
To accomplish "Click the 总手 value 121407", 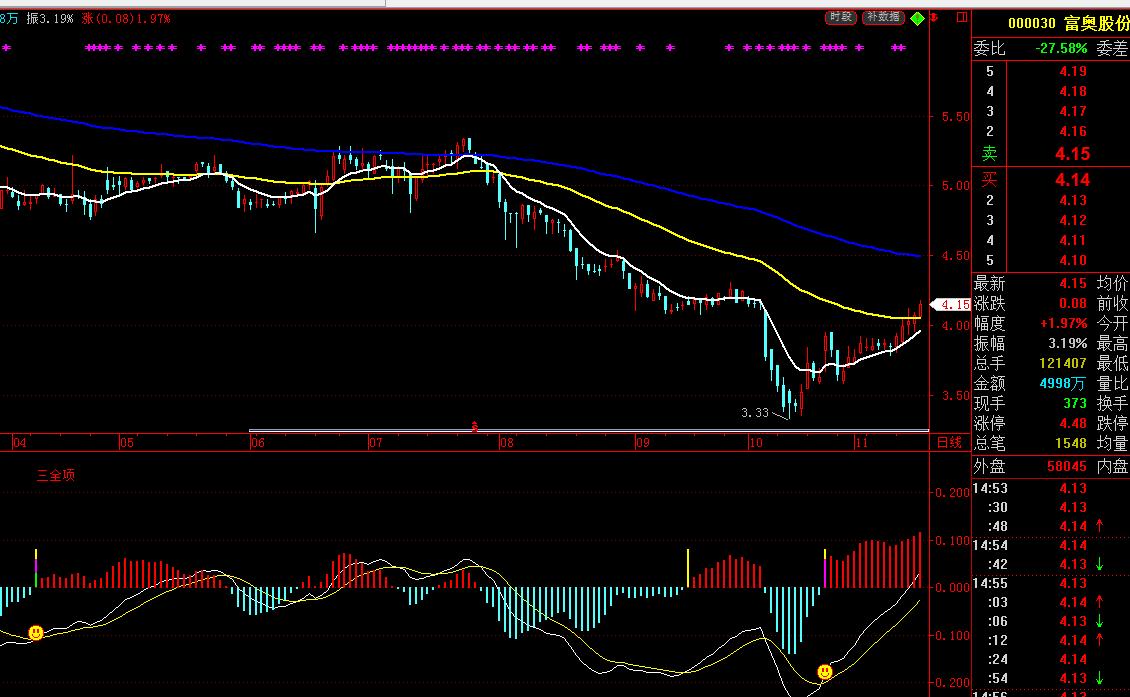I will click(x=1063, y=363).
